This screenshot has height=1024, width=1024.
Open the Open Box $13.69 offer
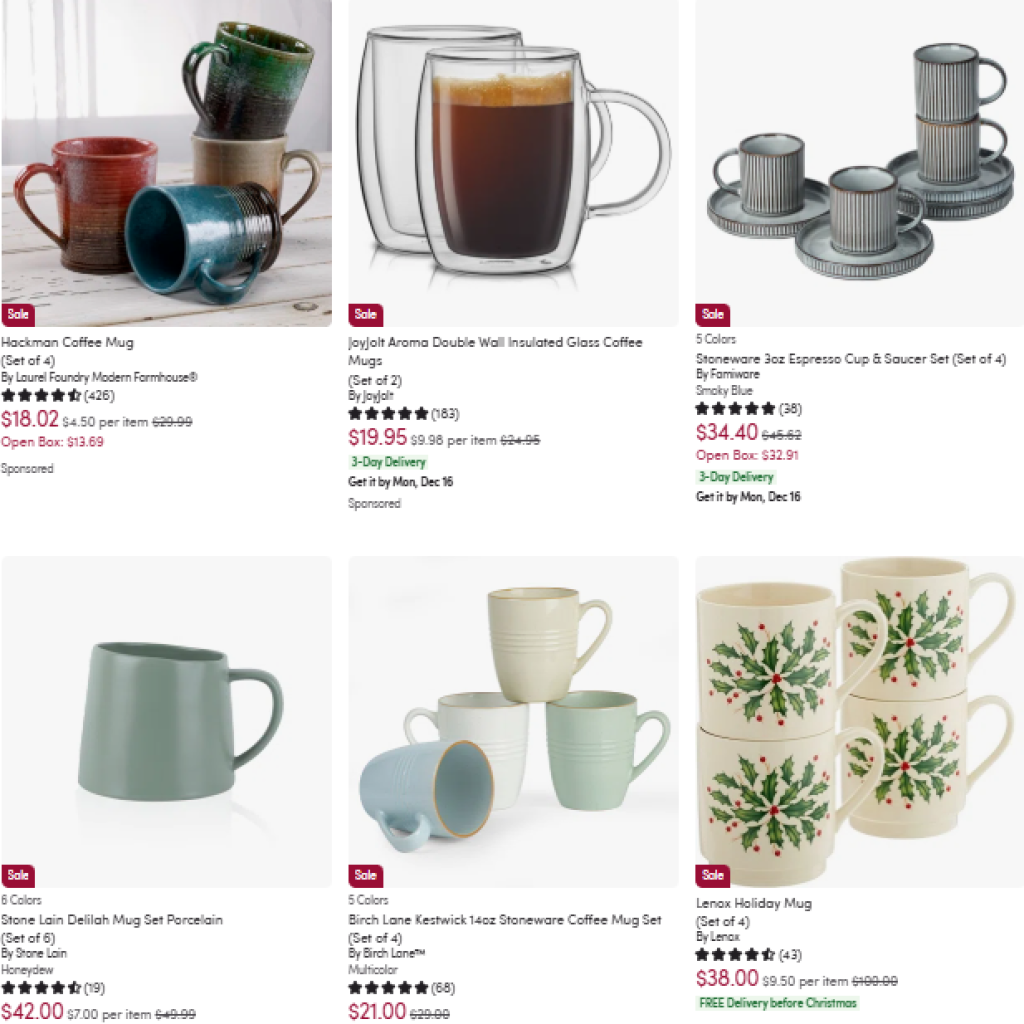[x=52, y=442]
